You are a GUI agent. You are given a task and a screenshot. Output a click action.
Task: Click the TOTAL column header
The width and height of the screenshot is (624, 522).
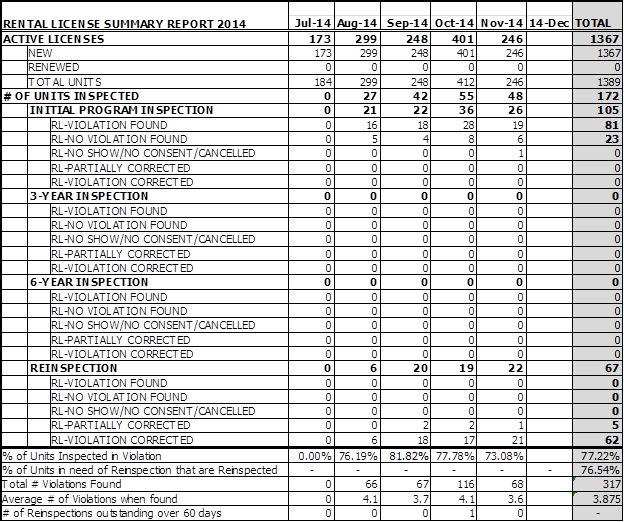coord(598,22)
